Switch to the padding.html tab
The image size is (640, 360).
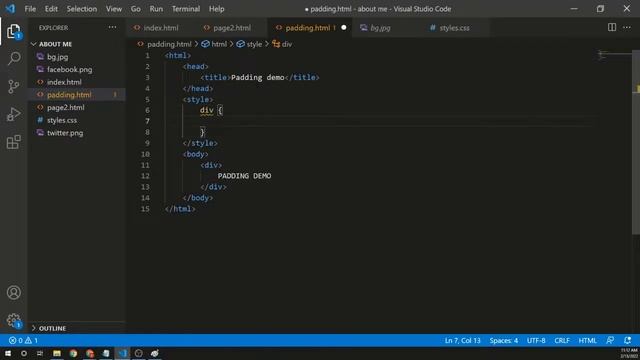point(308,27)
